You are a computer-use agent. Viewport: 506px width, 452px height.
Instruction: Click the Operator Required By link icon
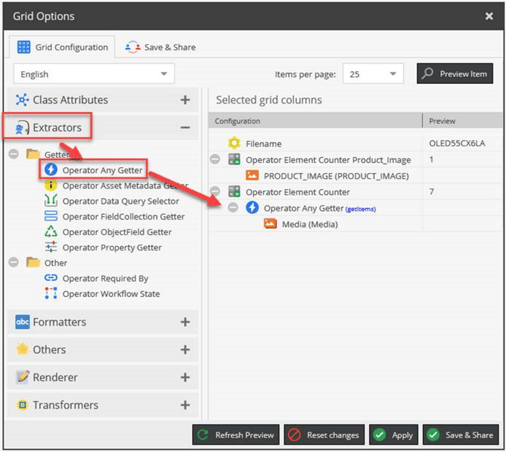tap(51, 278)
